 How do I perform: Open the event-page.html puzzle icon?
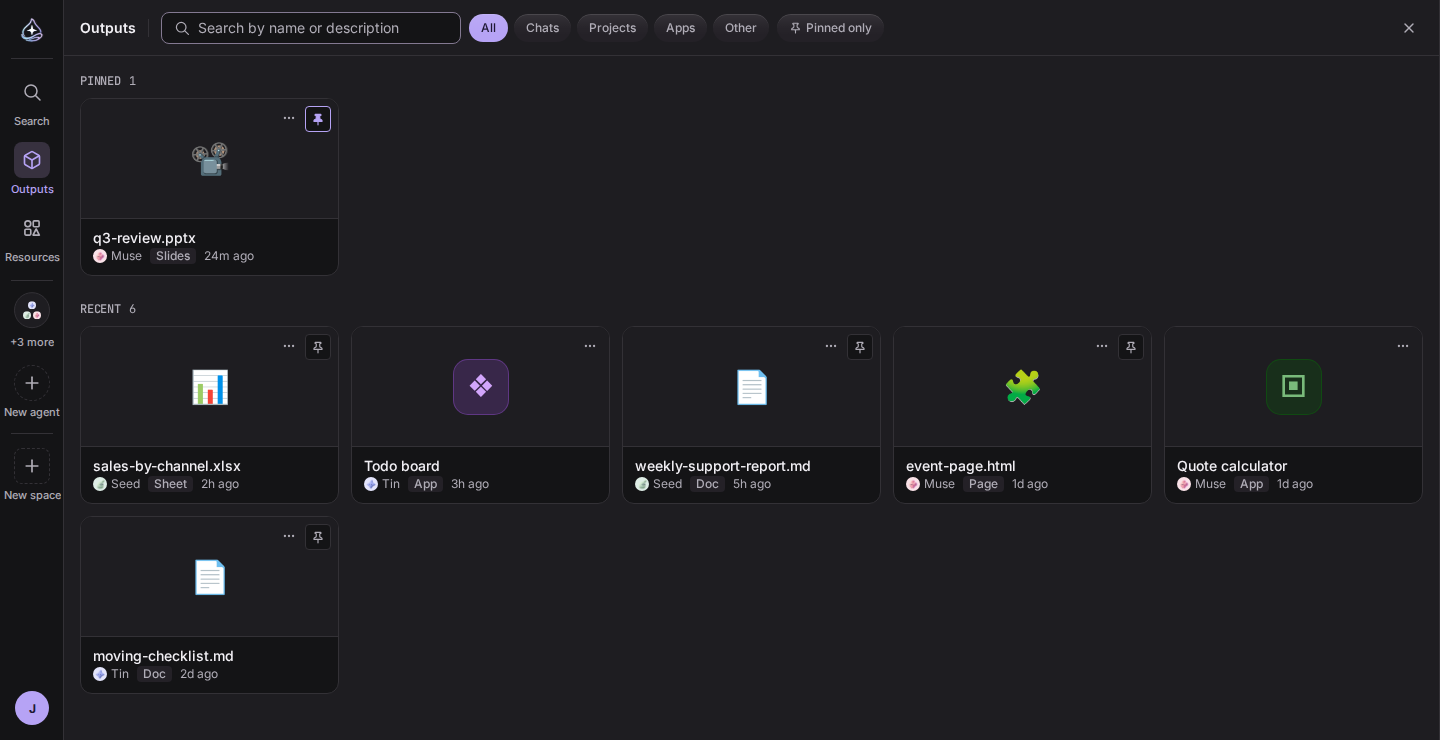[x=1023, y=387]
